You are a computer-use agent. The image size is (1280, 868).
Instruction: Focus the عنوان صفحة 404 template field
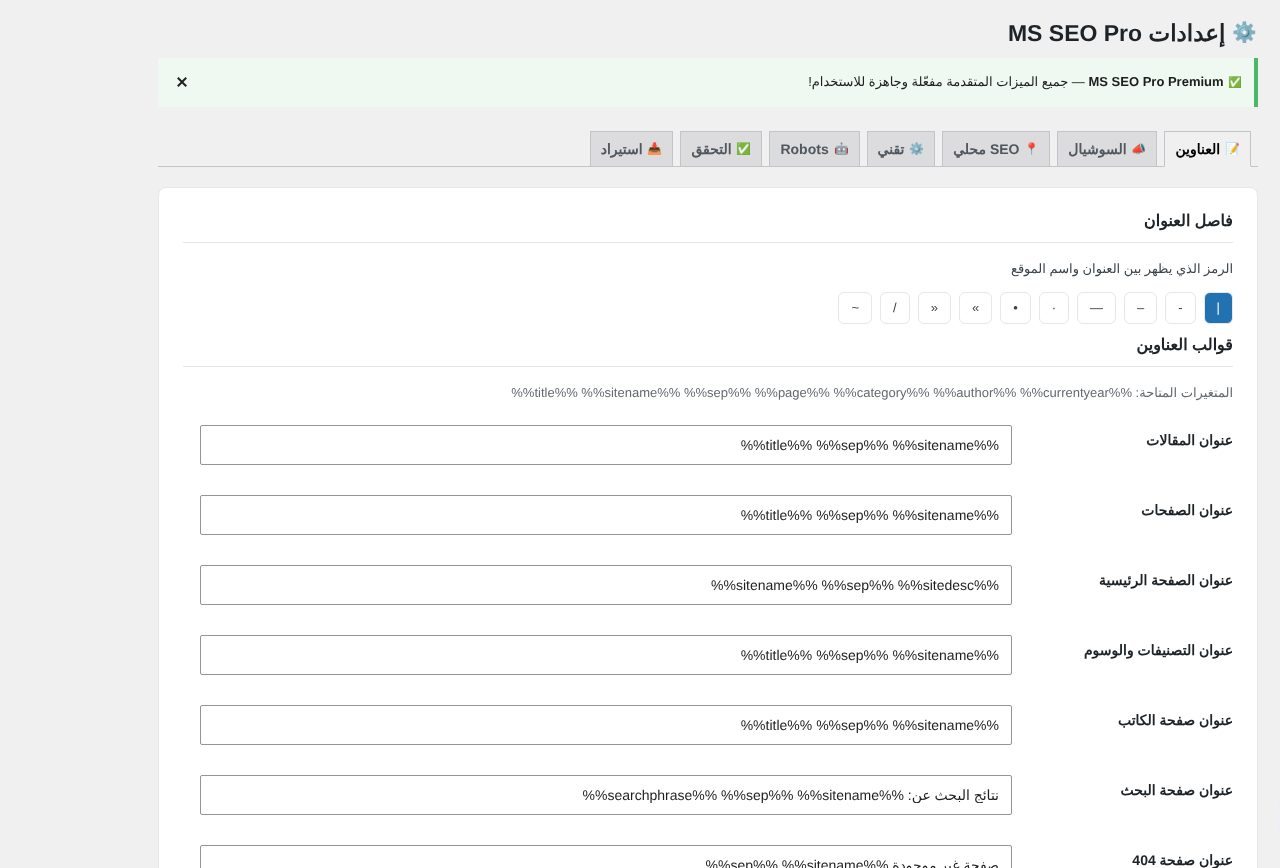click(x=606, y=858)
